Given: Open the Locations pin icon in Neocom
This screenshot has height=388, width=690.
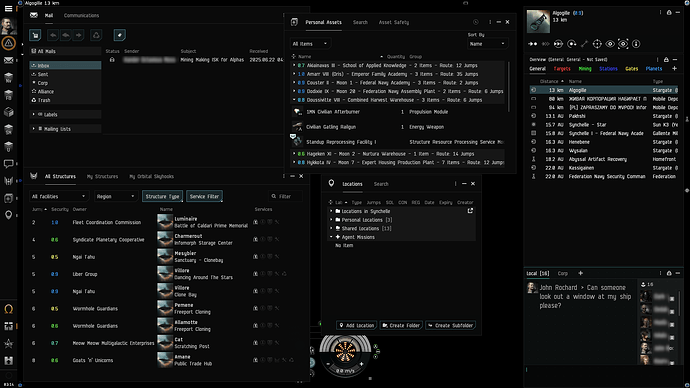Looking at the screenshot, I should tap(8, 215).
